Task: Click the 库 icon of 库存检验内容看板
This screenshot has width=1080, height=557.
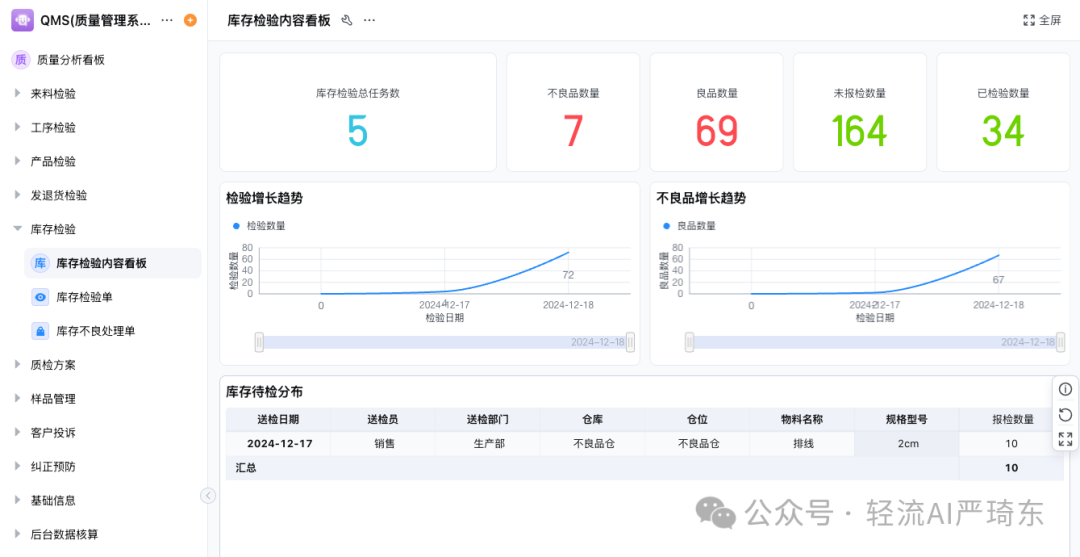Action: coord(41,263)
